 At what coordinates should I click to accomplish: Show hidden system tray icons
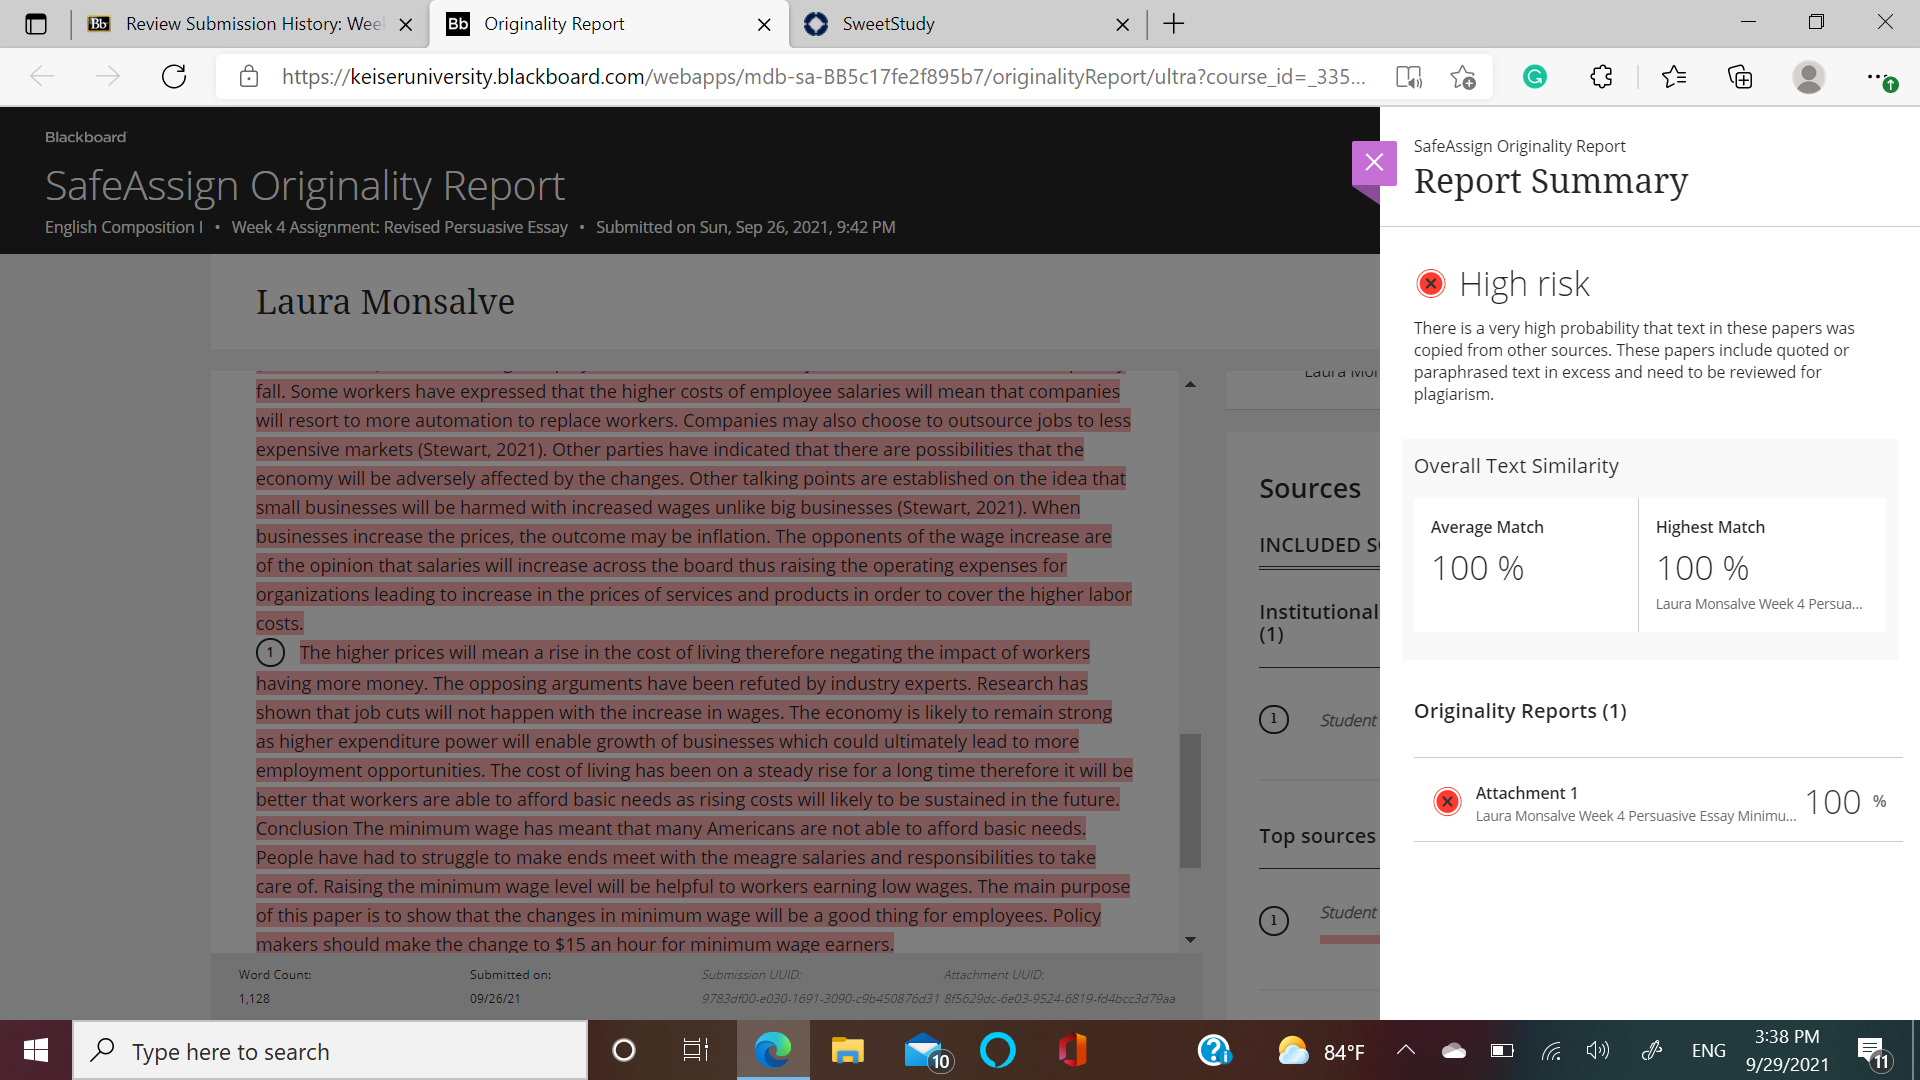(x=1405, y=1050)
